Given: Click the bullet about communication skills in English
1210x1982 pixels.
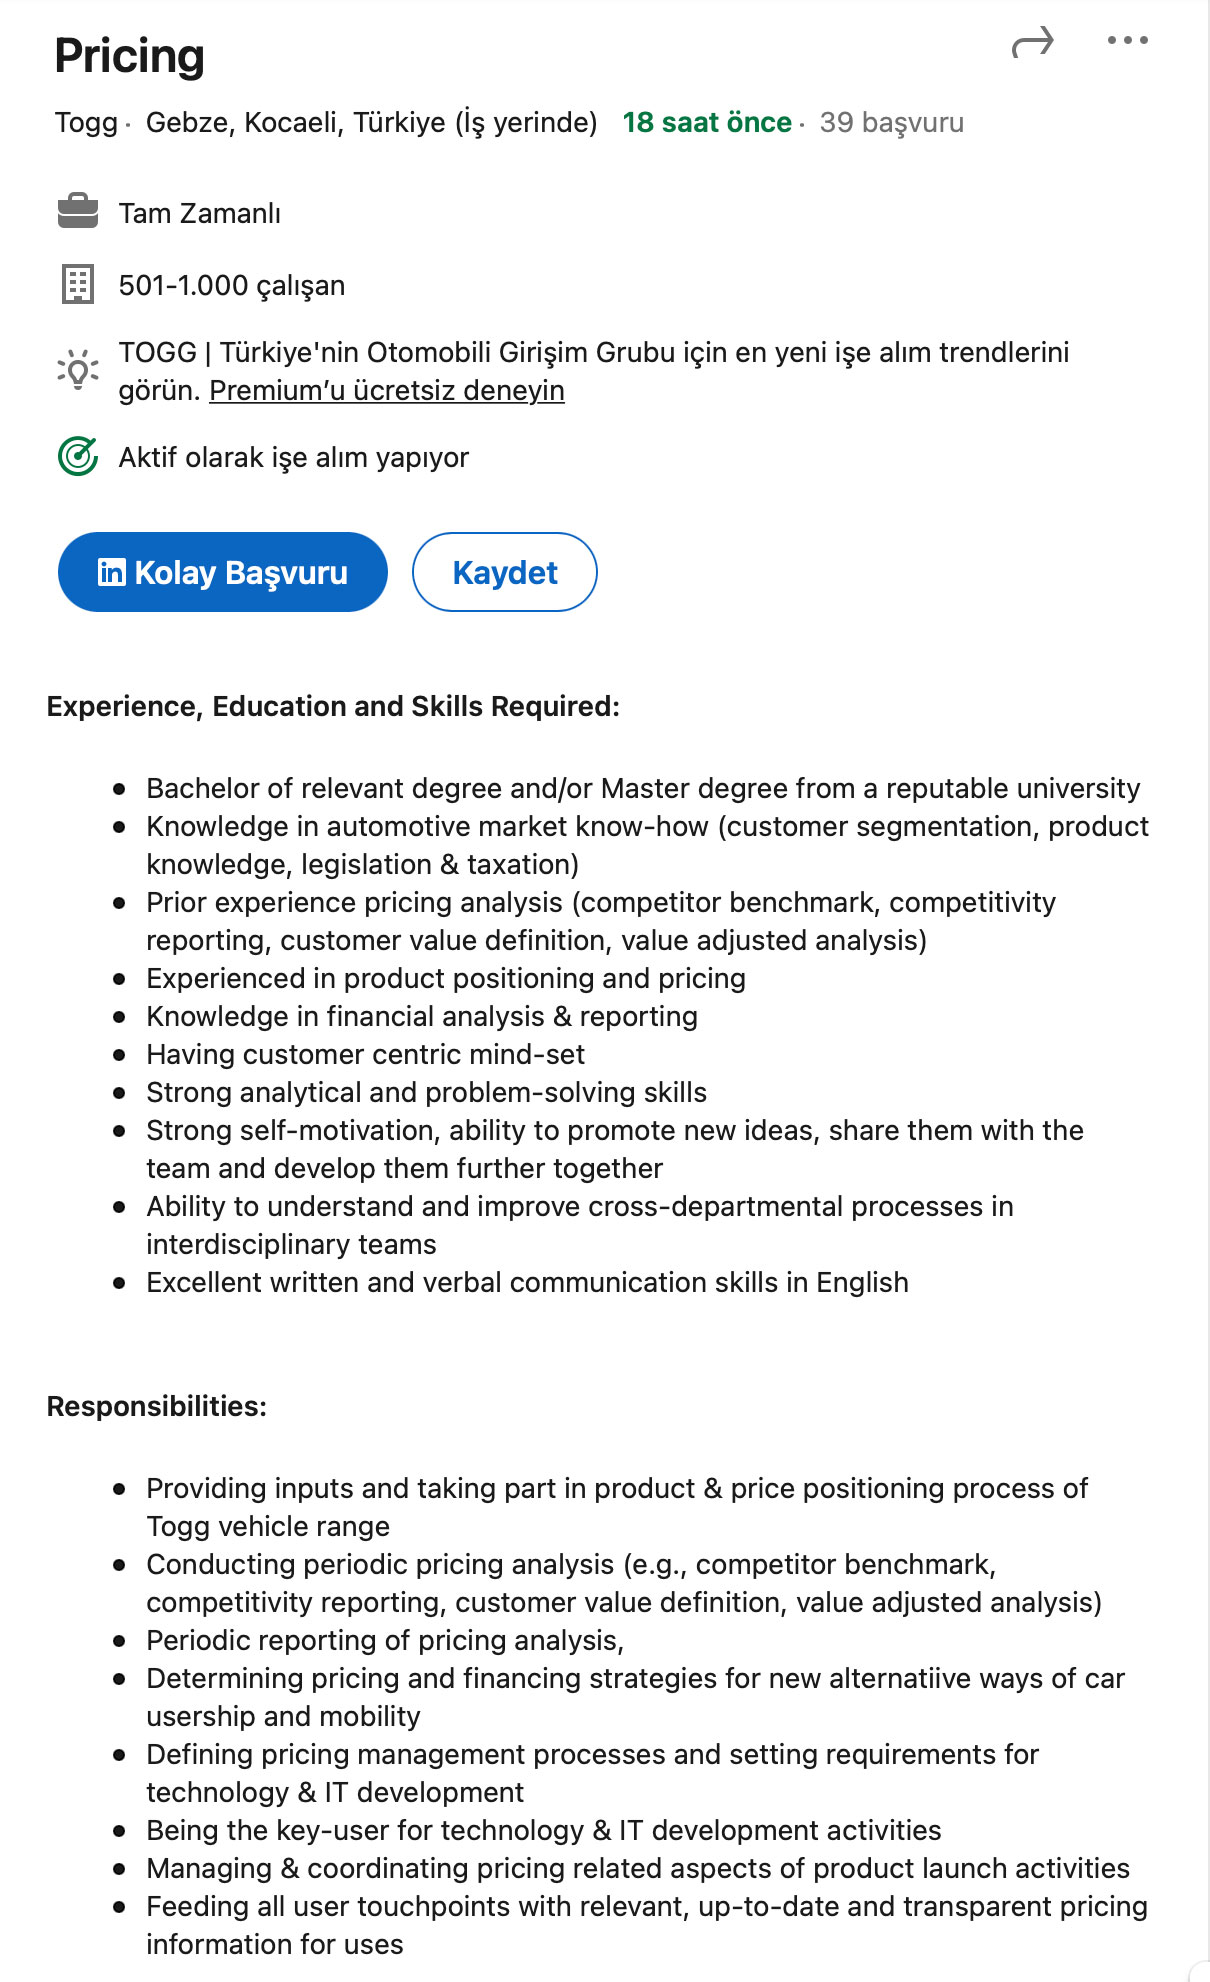Looking at the screenshot, I should 527,1282.
